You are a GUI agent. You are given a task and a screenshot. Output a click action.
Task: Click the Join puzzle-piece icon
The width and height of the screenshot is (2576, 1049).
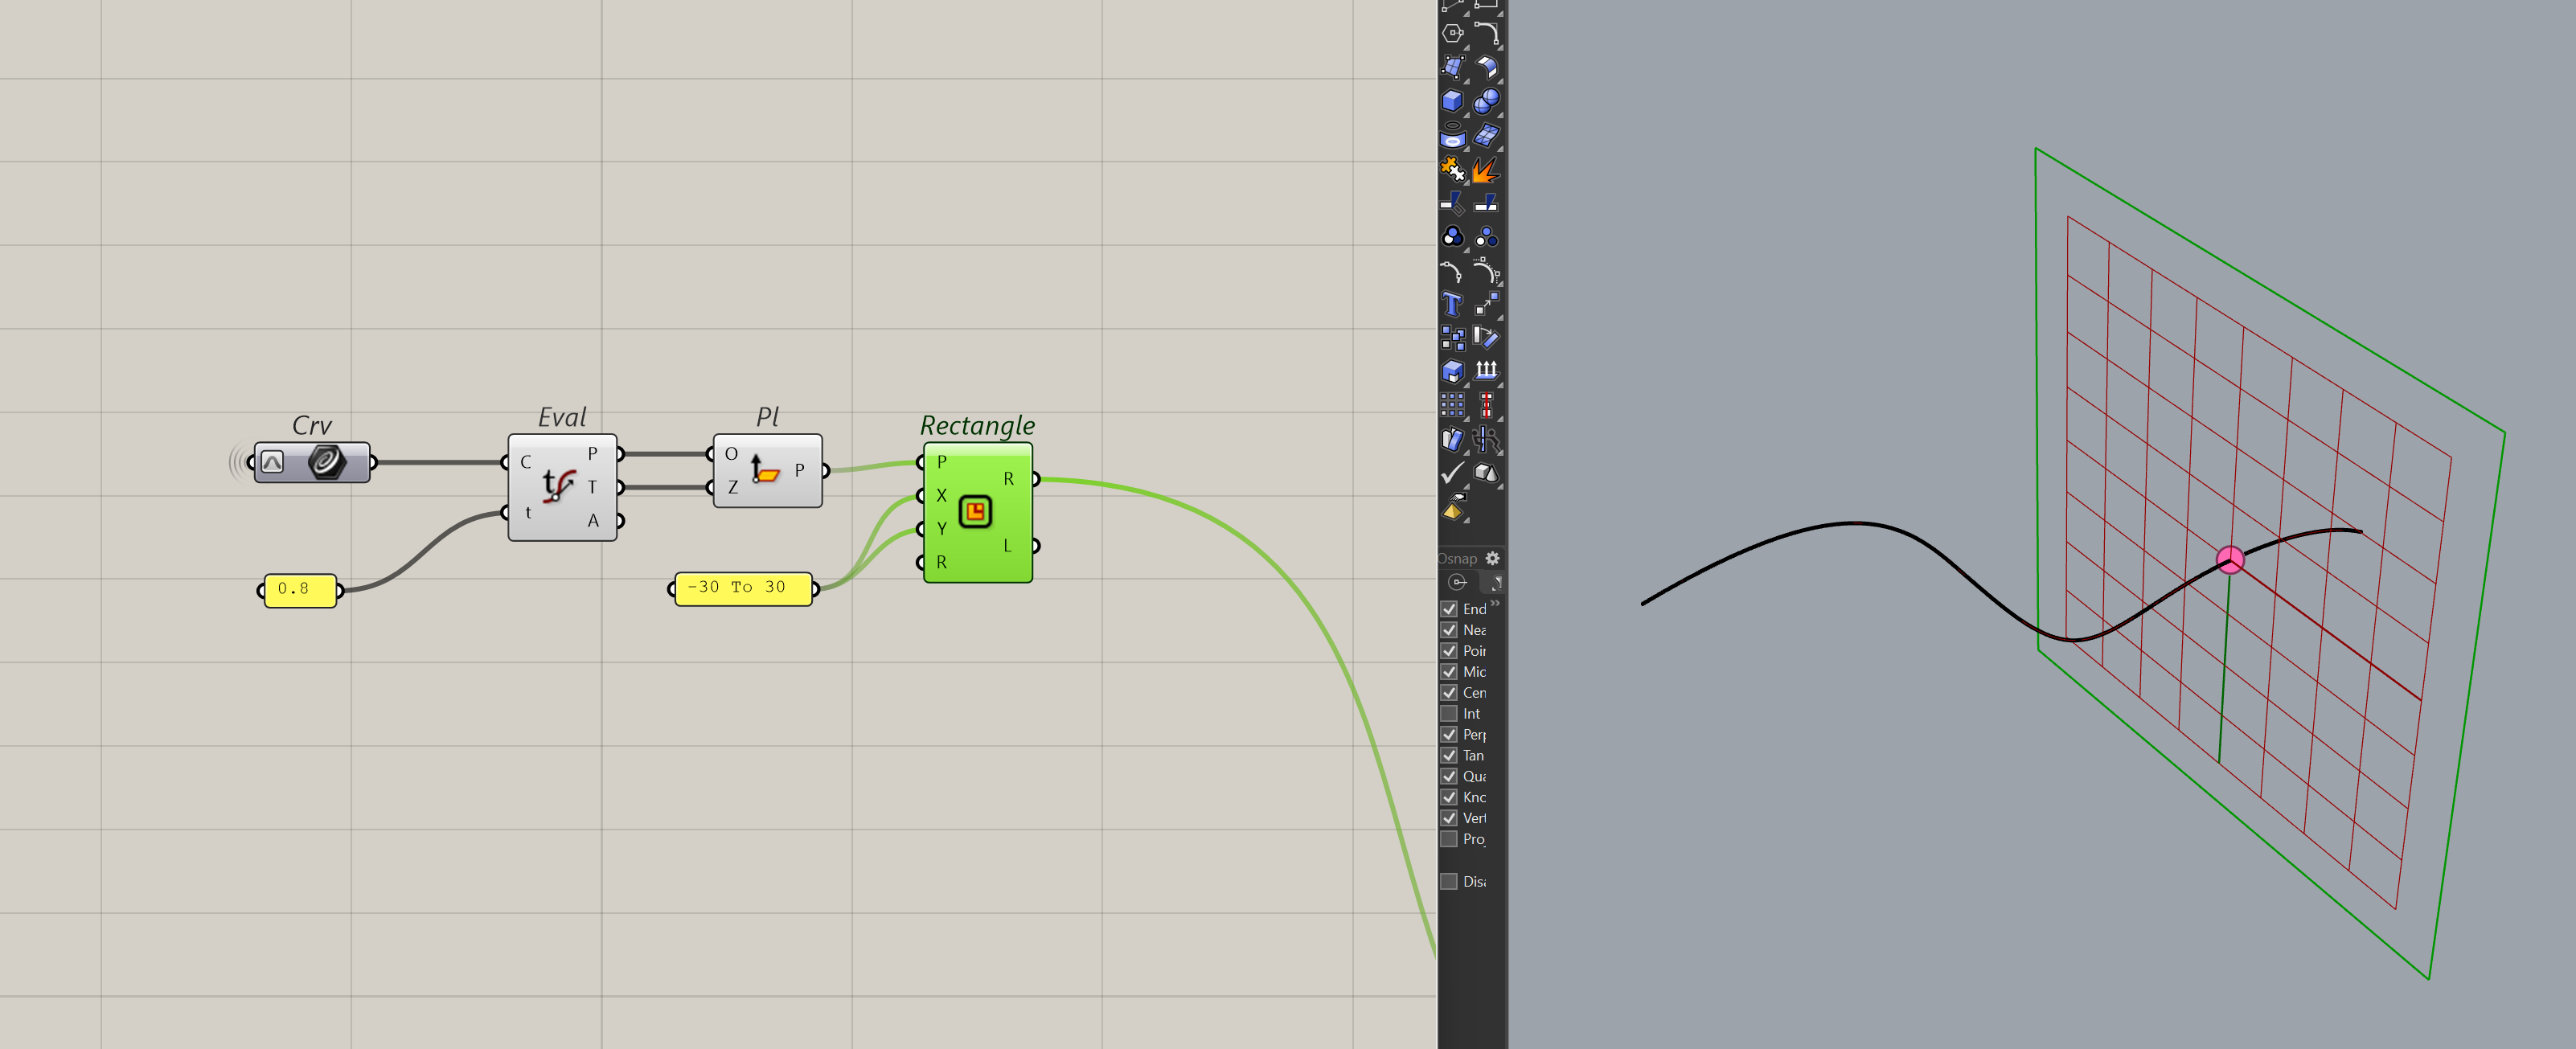coord(1452,170)
